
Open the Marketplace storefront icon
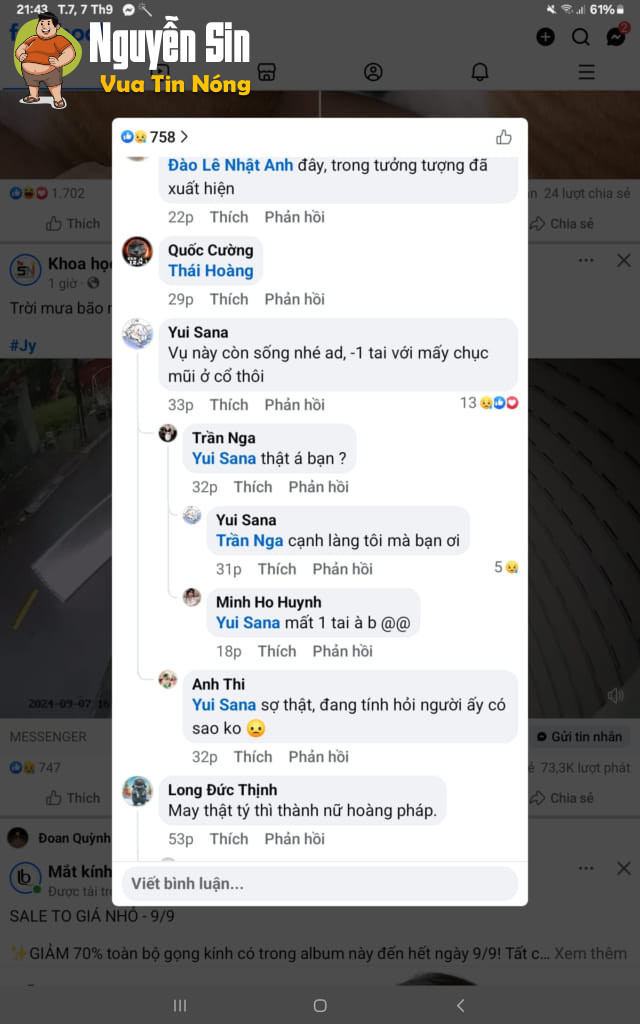pos(266,72)
